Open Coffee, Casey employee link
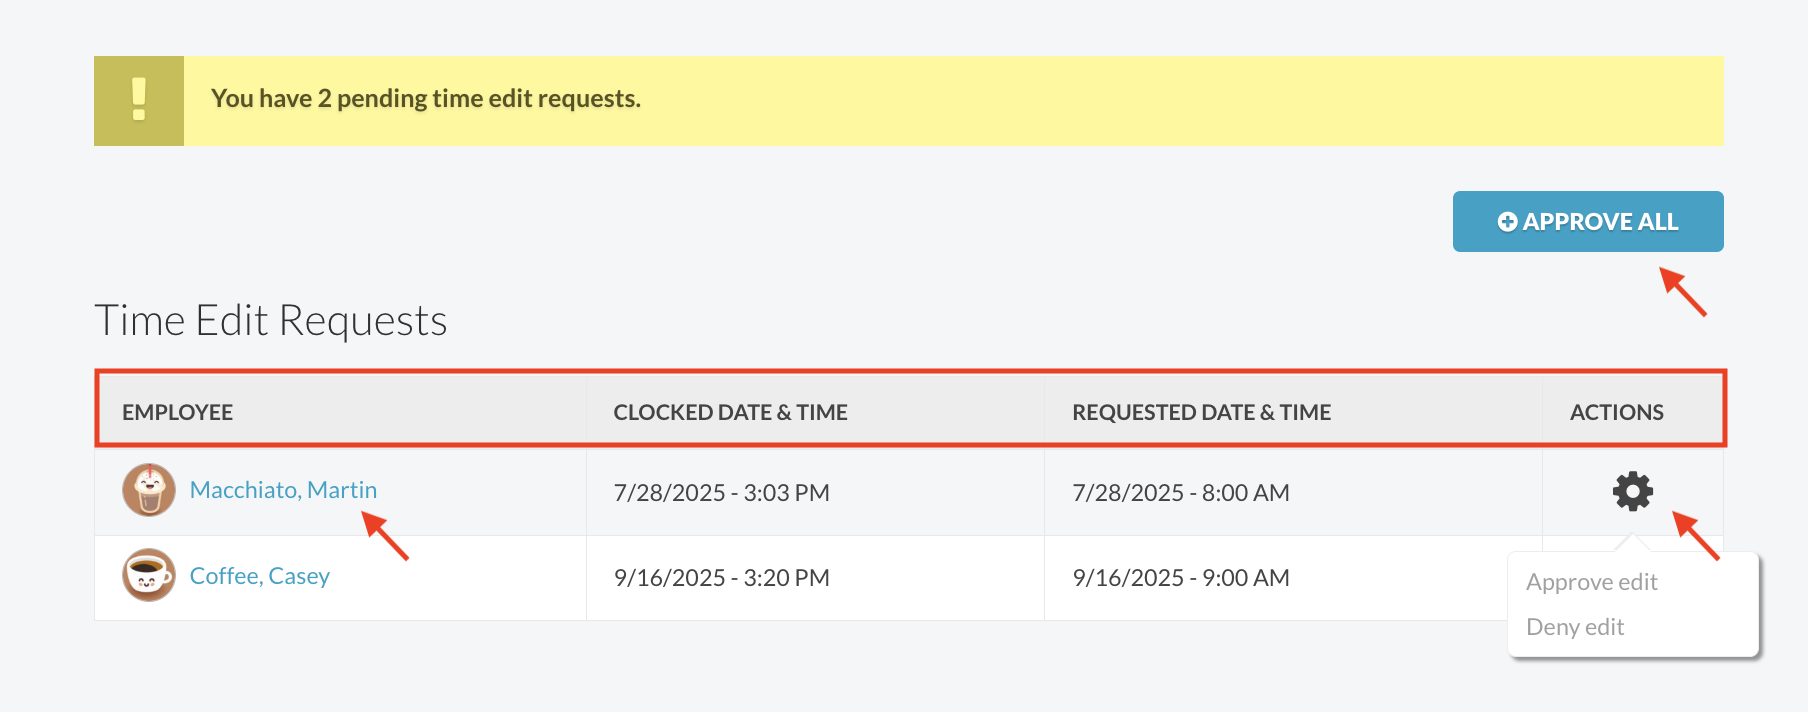Viewport: 1808px width, 712px height. coord(259,576)
